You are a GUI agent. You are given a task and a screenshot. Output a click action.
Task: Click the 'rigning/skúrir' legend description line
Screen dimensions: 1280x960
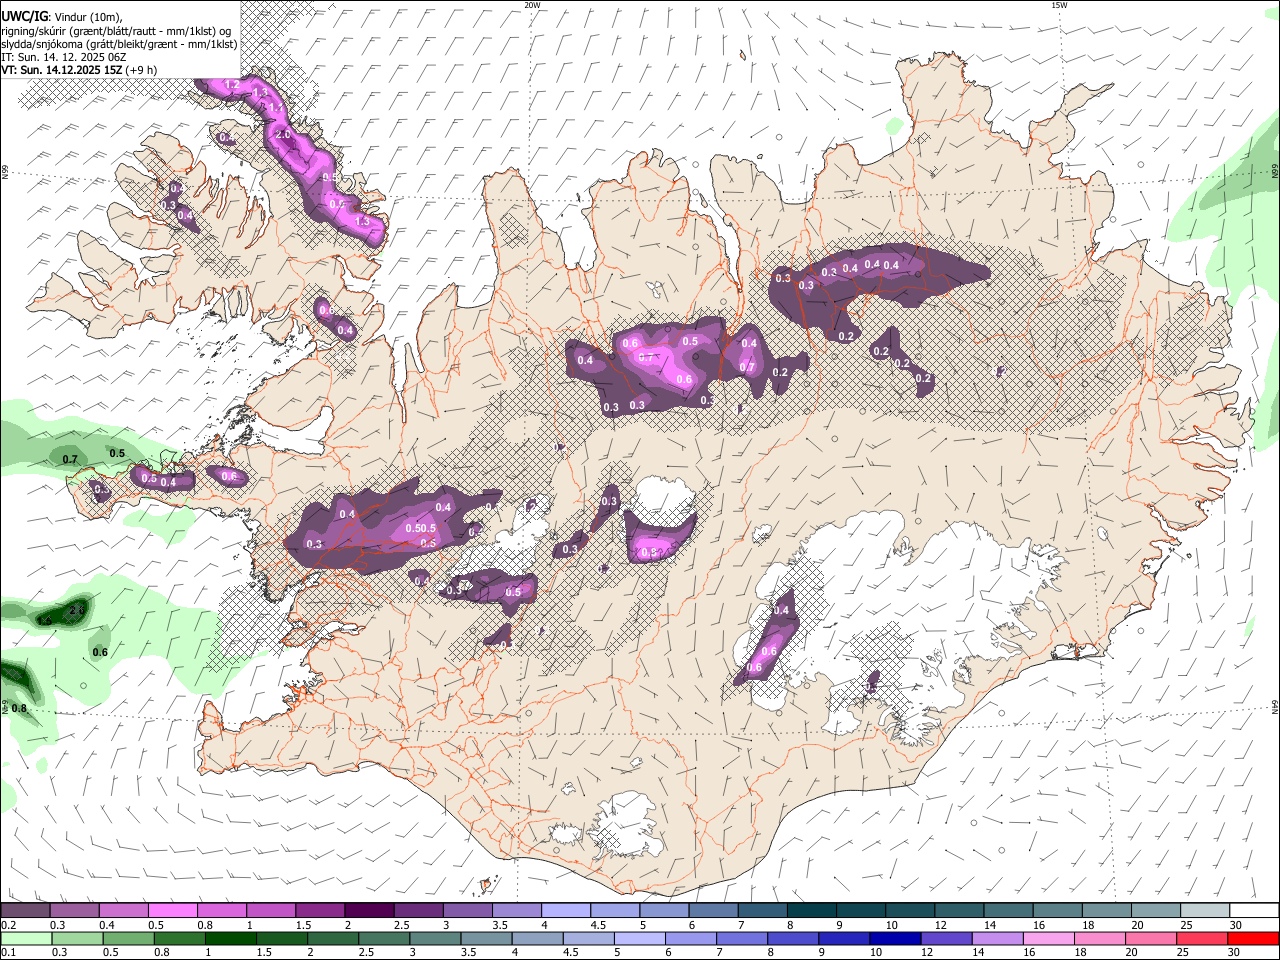(116, 30)
